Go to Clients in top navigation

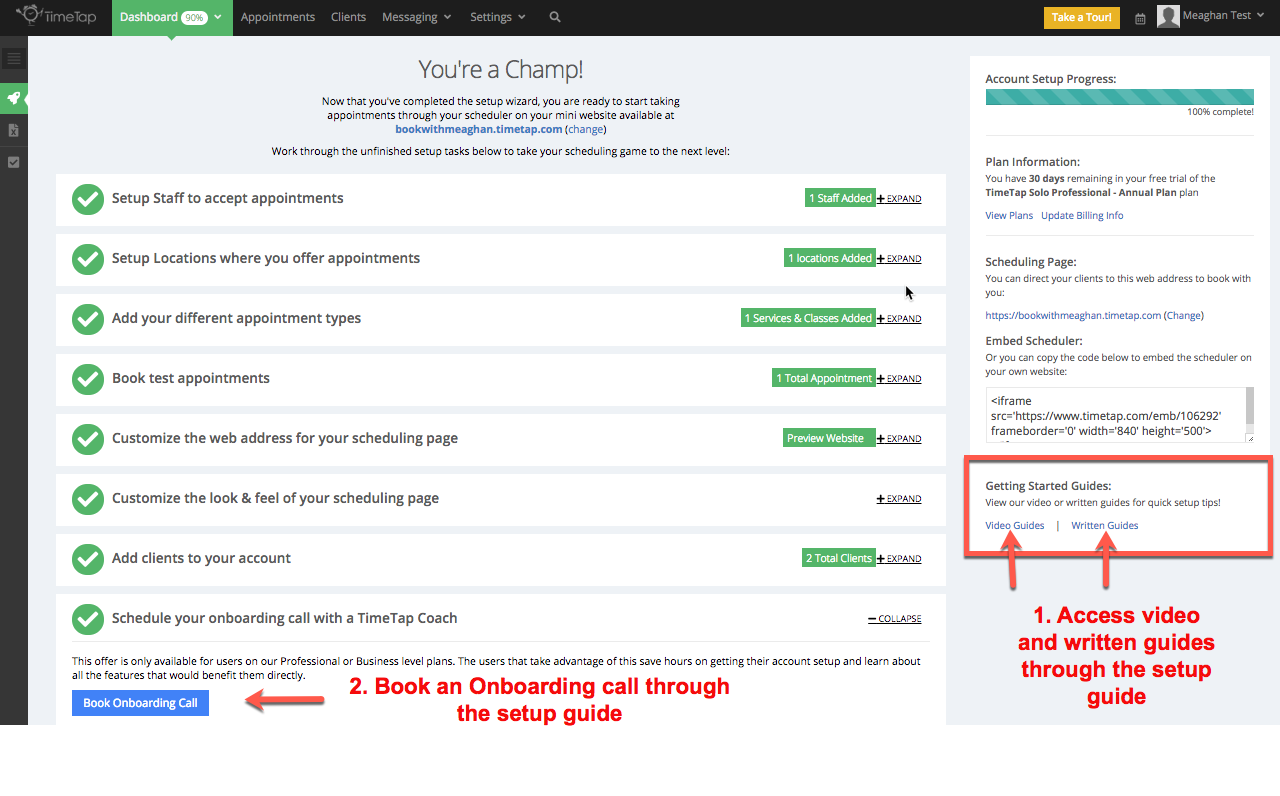(x=348, y=17)
